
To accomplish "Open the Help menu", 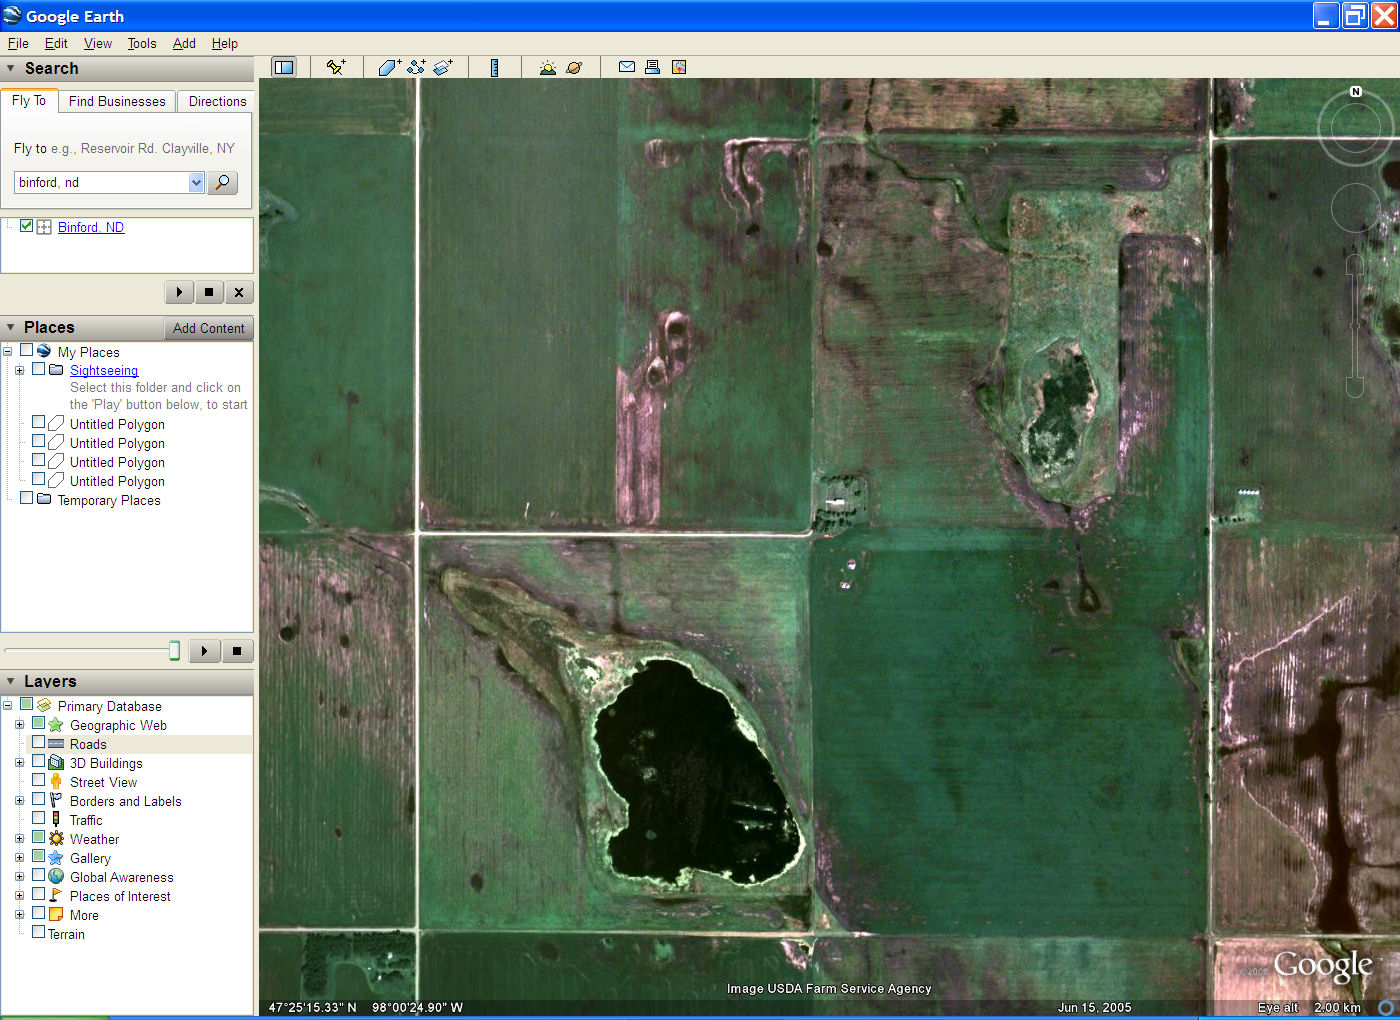I will click(225, 43).
